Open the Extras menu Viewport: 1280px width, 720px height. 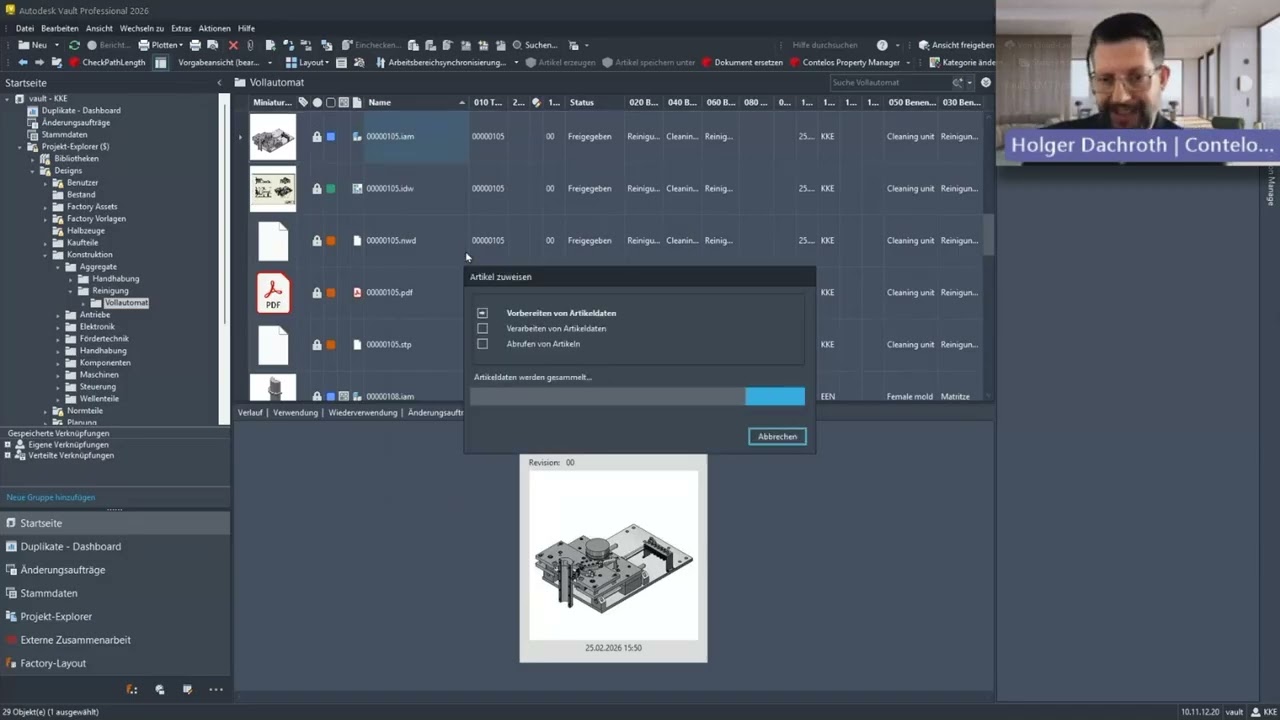point(181,28)
